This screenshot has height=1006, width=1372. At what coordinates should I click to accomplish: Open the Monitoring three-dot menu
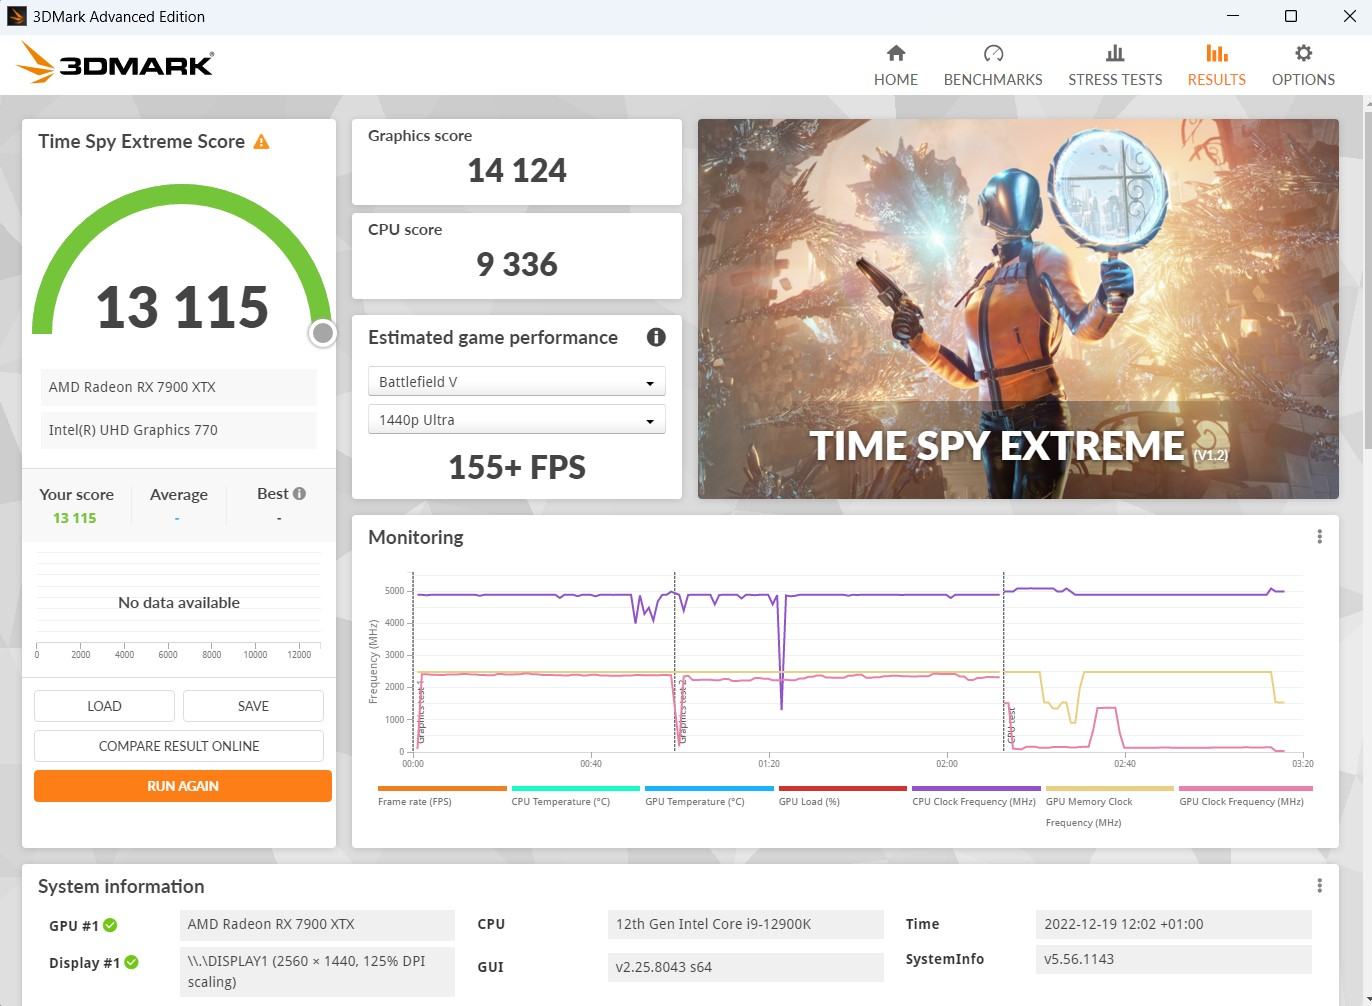1319,537
